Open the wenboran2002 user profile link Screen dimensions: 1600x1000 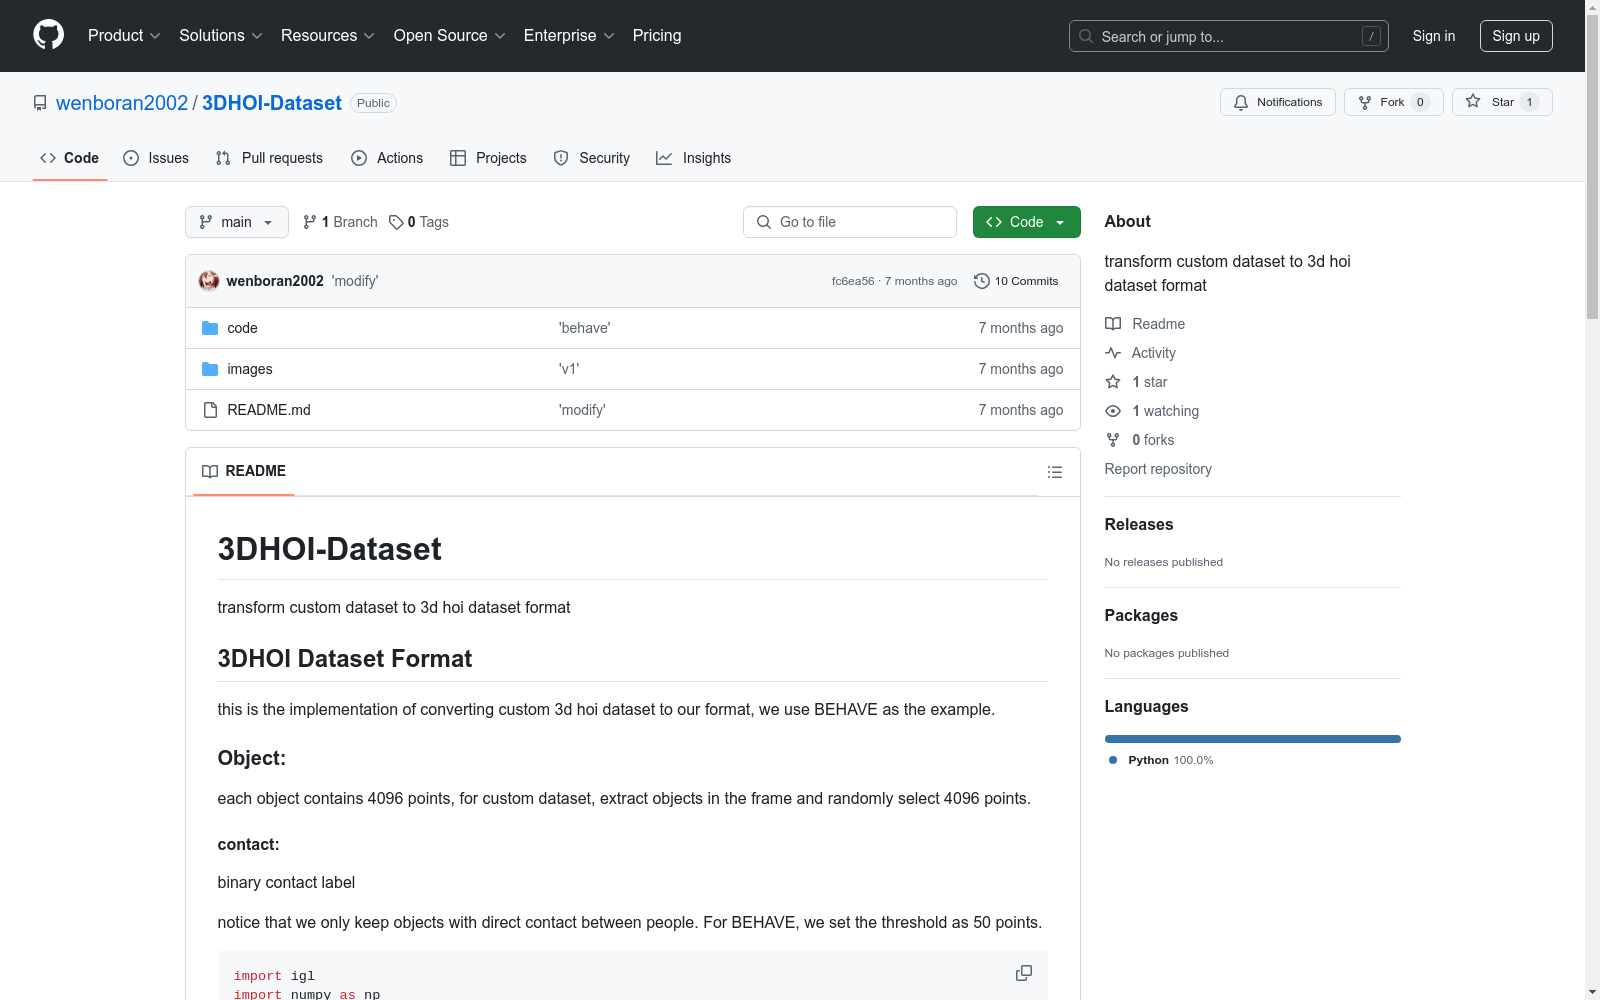click(x=122, y=103)
